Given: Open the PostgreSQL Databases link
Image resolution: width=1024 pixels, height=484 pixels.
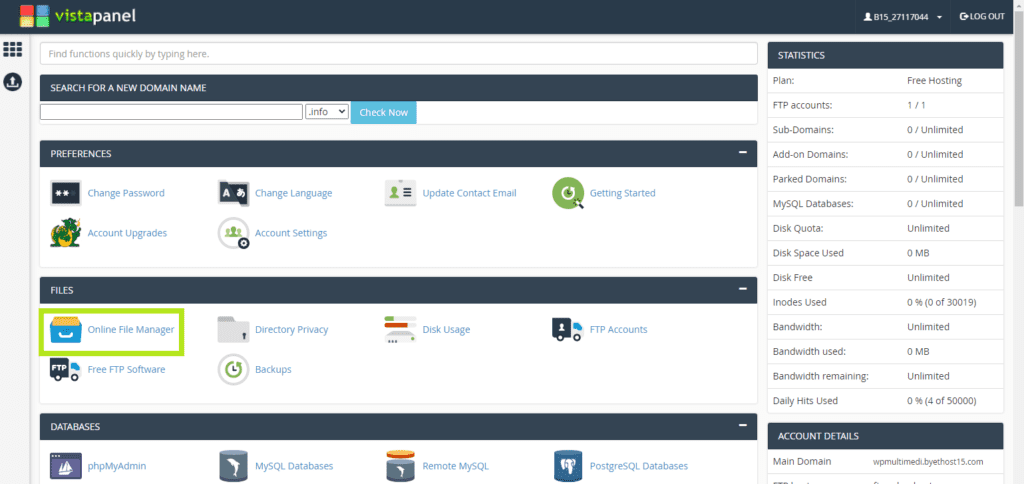Looking at the screenshot, I should point(639,466).
